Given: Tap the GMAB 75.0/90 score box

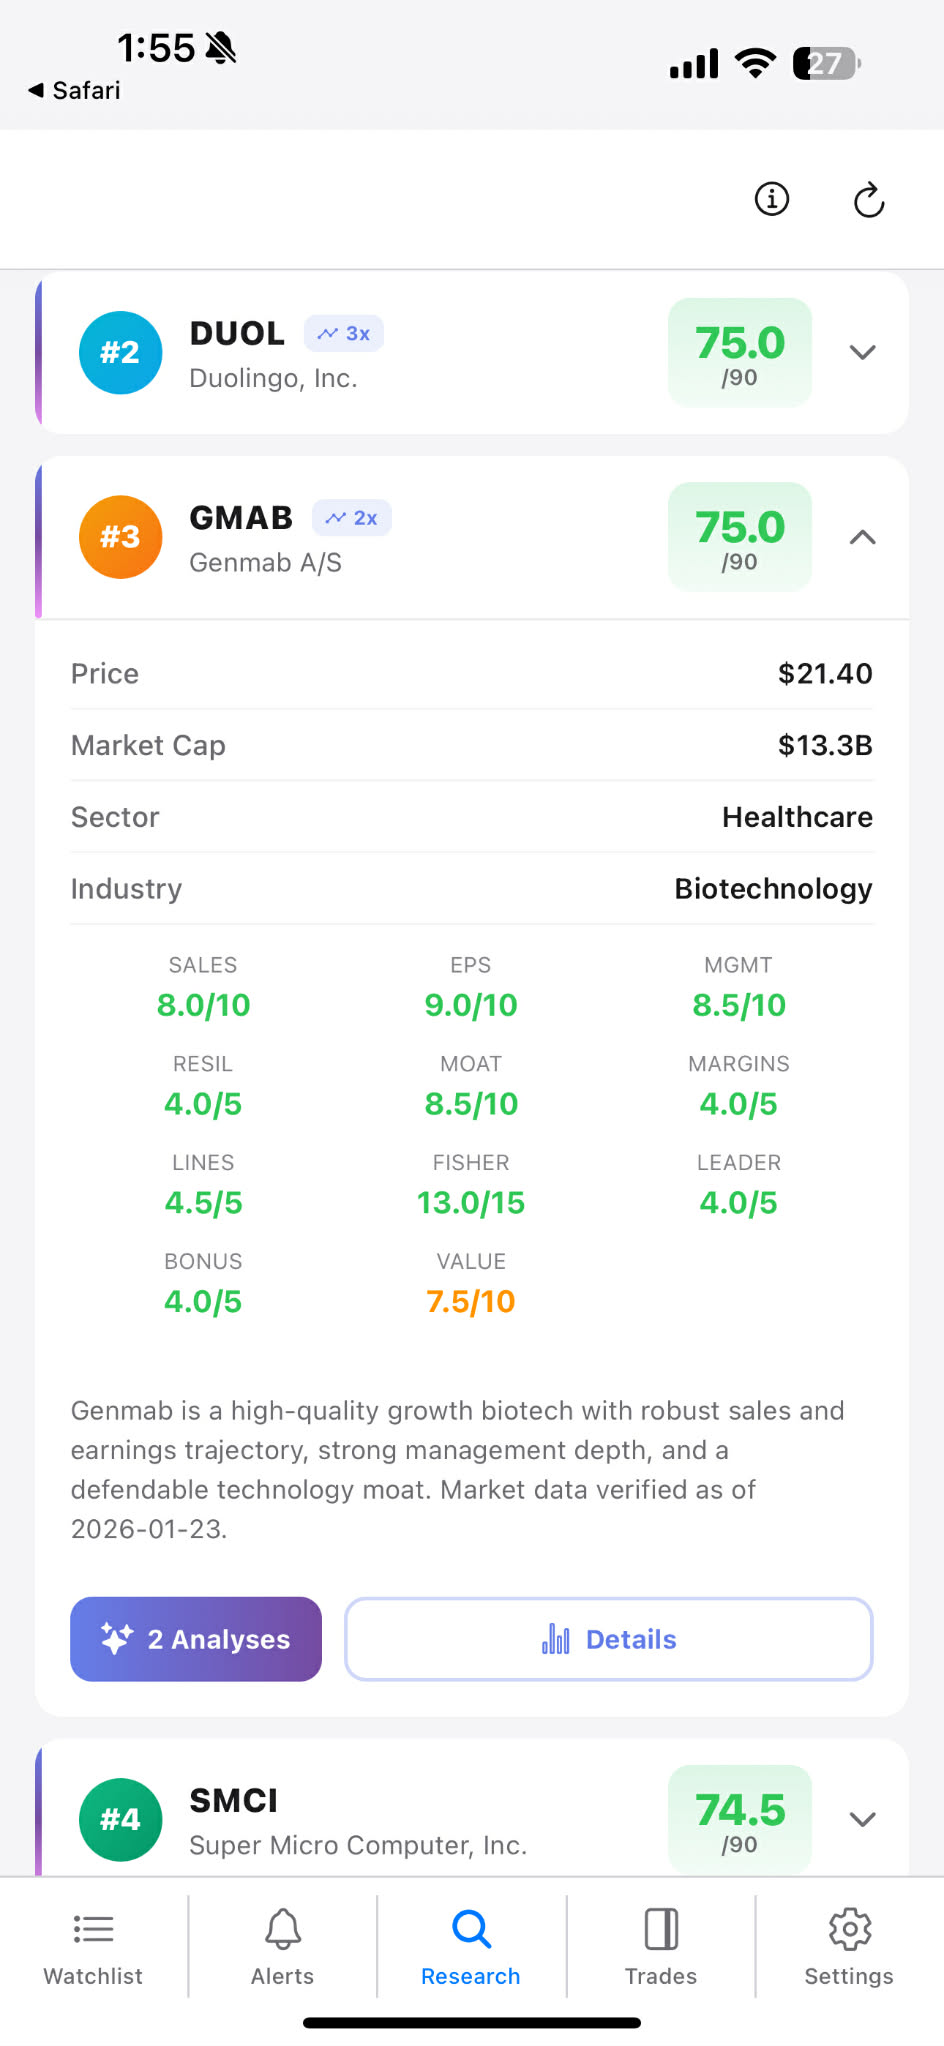Looking at the screenshot, I should 740,537.
